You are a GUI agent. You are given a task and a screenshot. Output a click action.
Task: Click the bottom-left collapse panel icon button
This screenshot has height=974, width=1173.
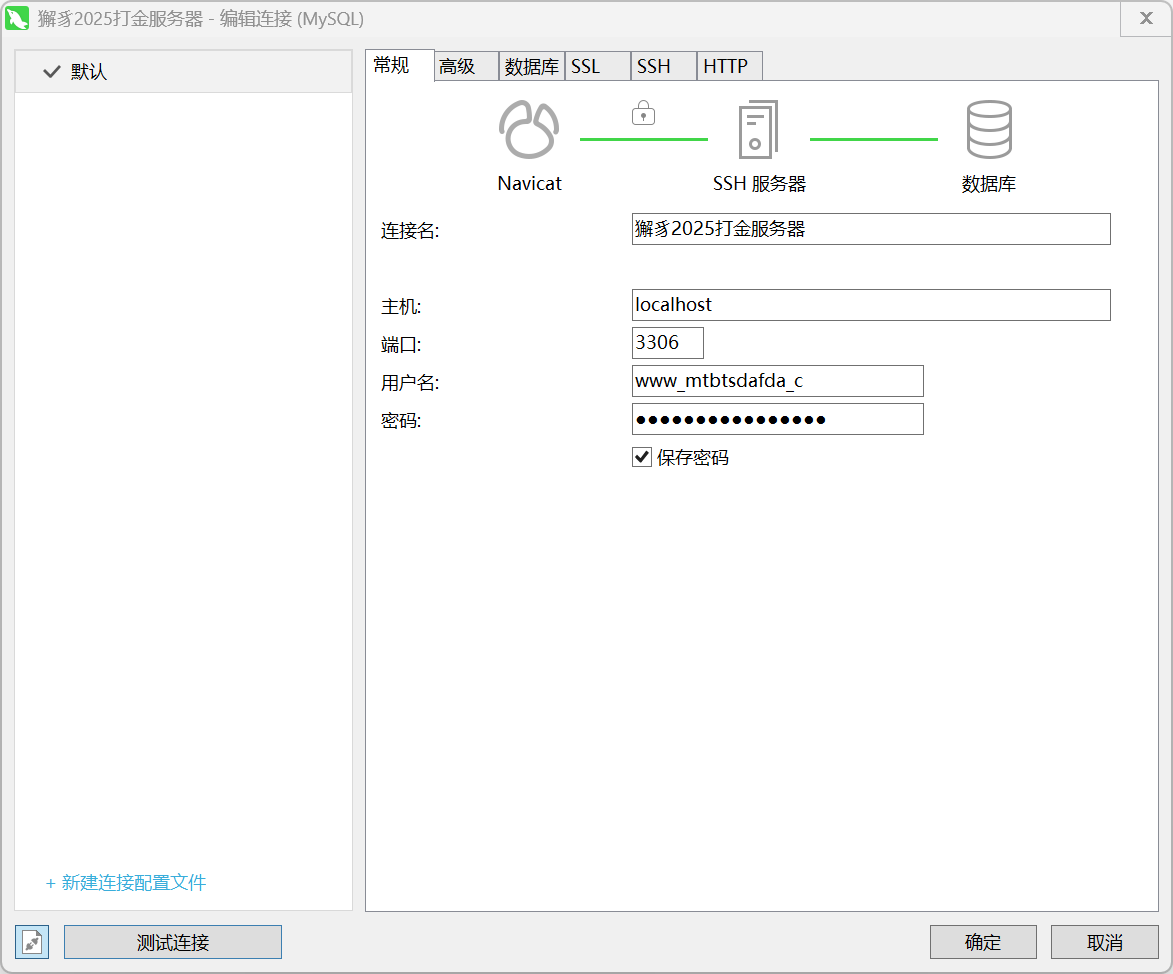(32, 942)
